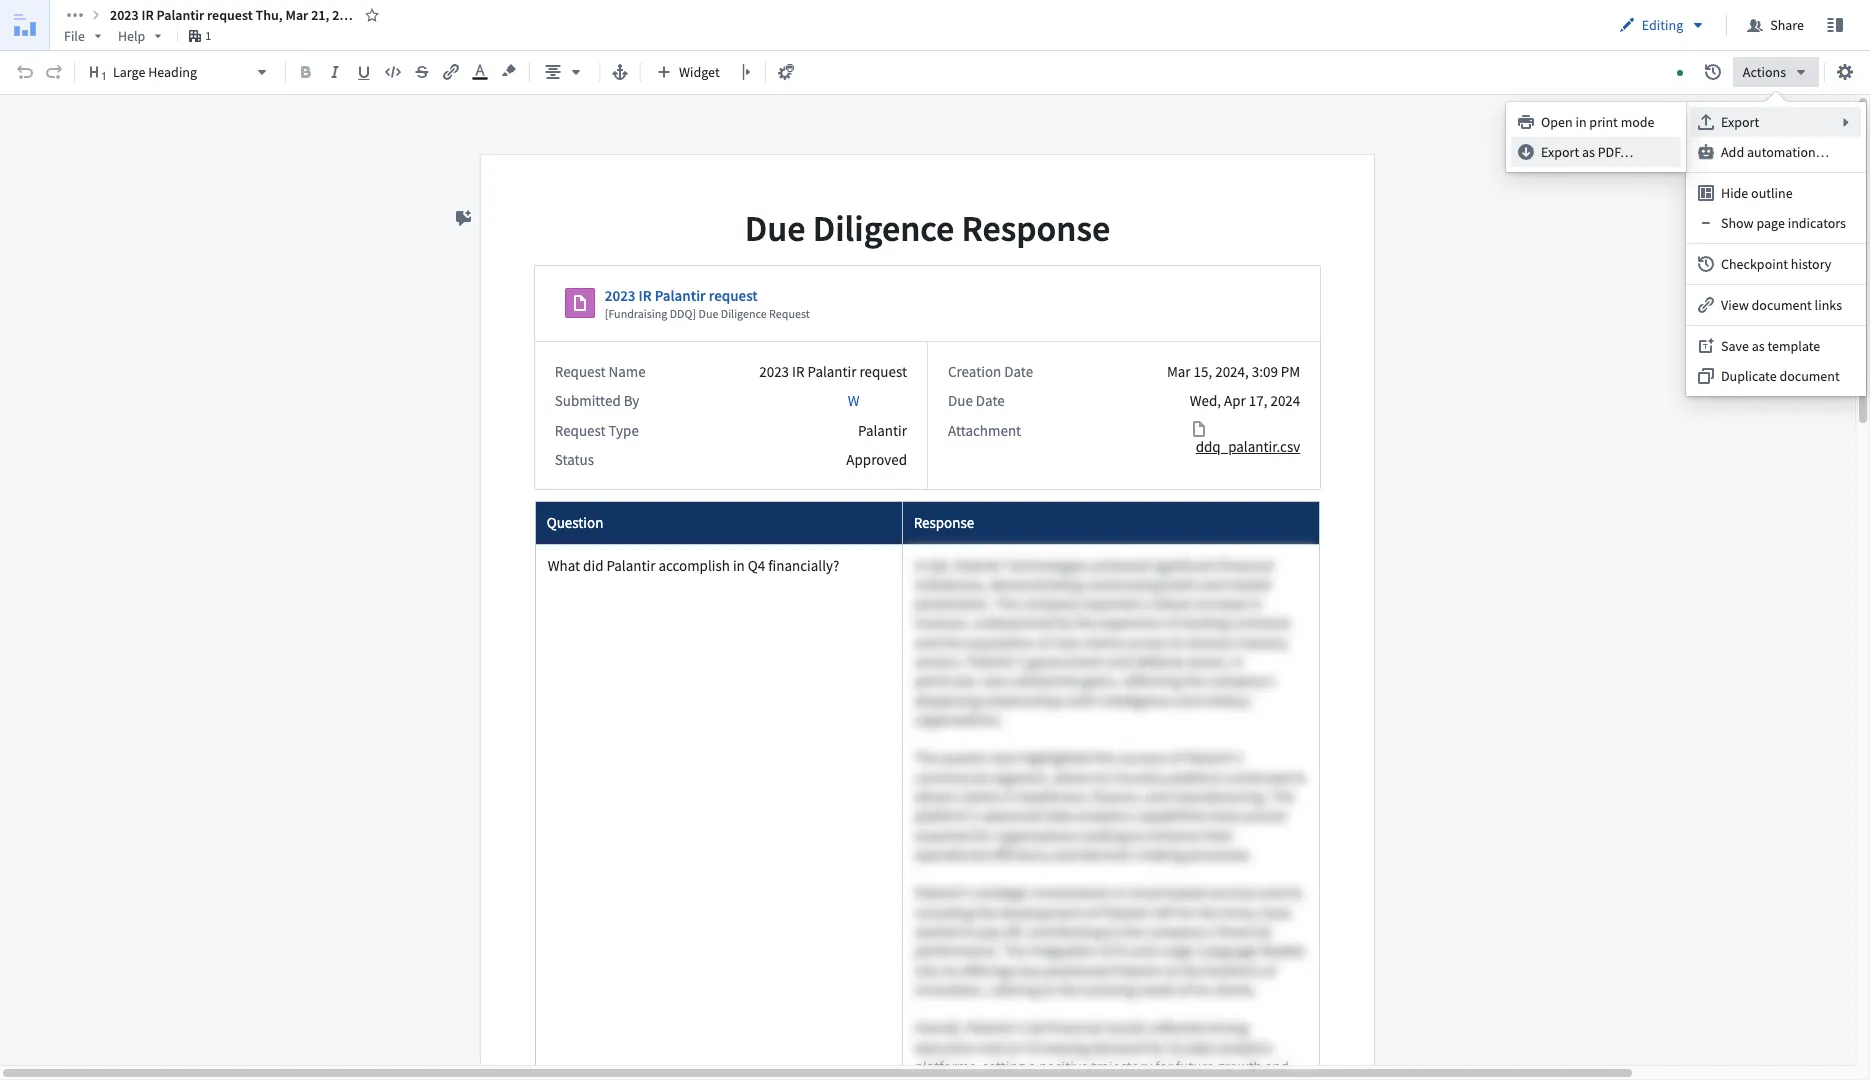Open the 2023 IR Palantir request link
Screen dimensions: 1870x1080
click(x=680, y=296)
